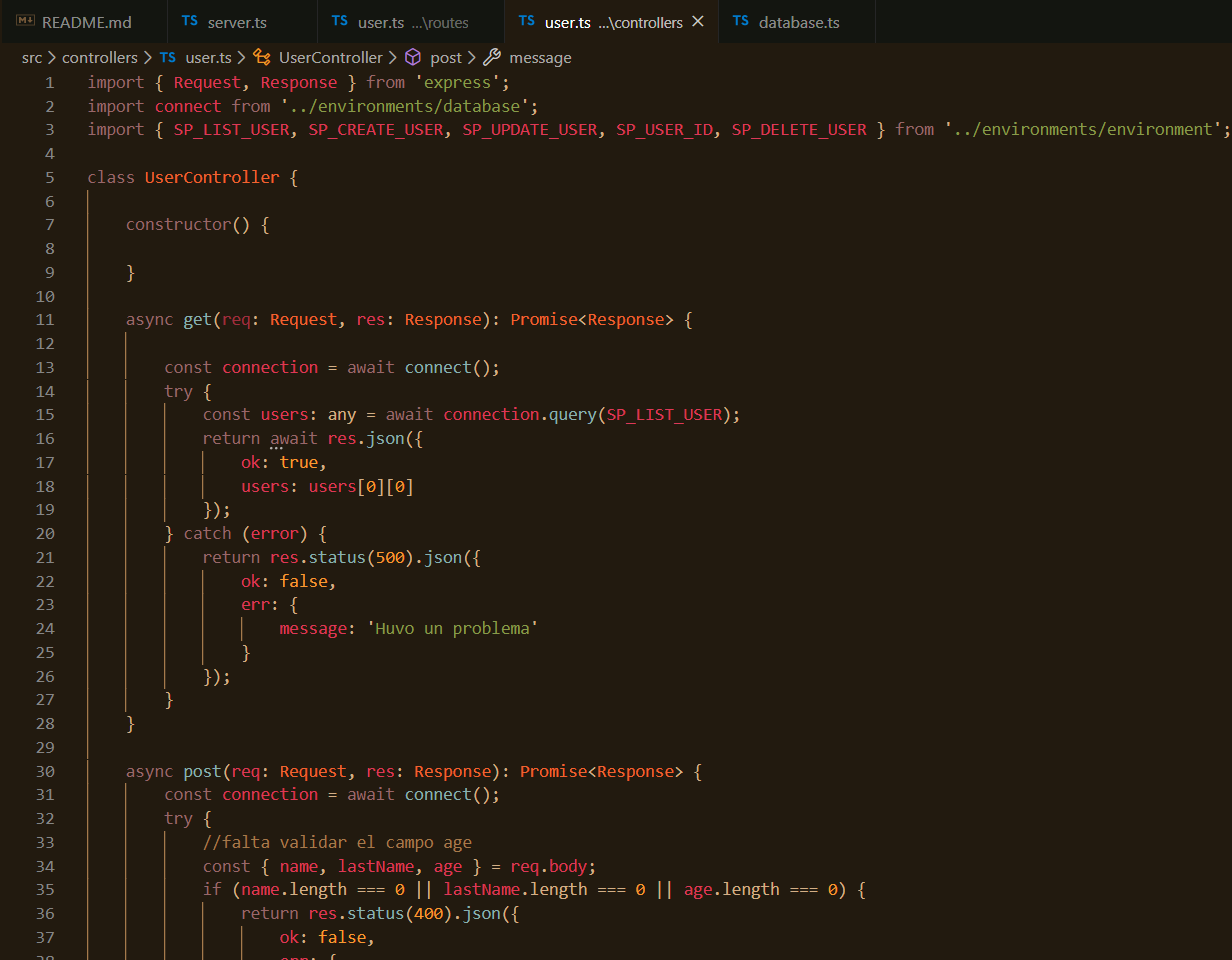Switch to user.ts routes tab

[410, 22]
